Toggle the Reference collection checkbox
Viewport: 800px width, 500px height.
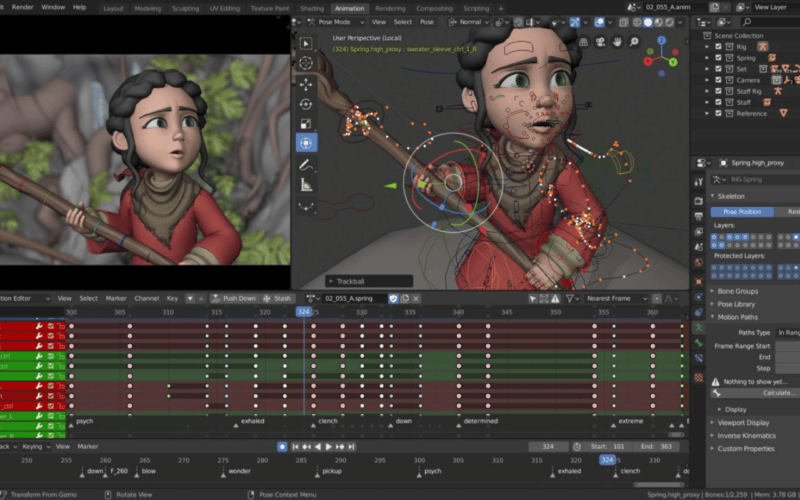[x=718, y=113]
